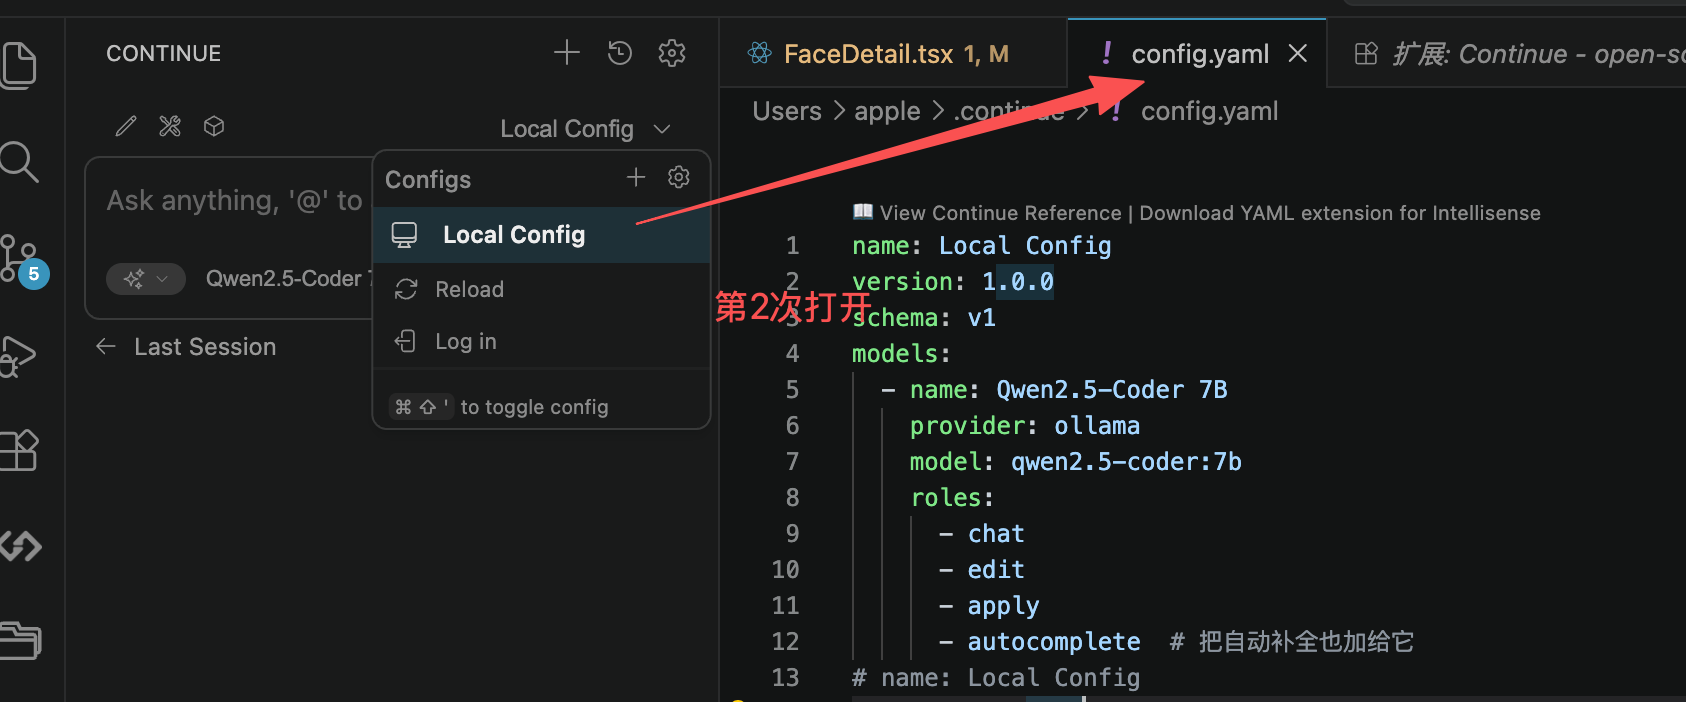Click the login icon beside Log in

click(405, 341)
